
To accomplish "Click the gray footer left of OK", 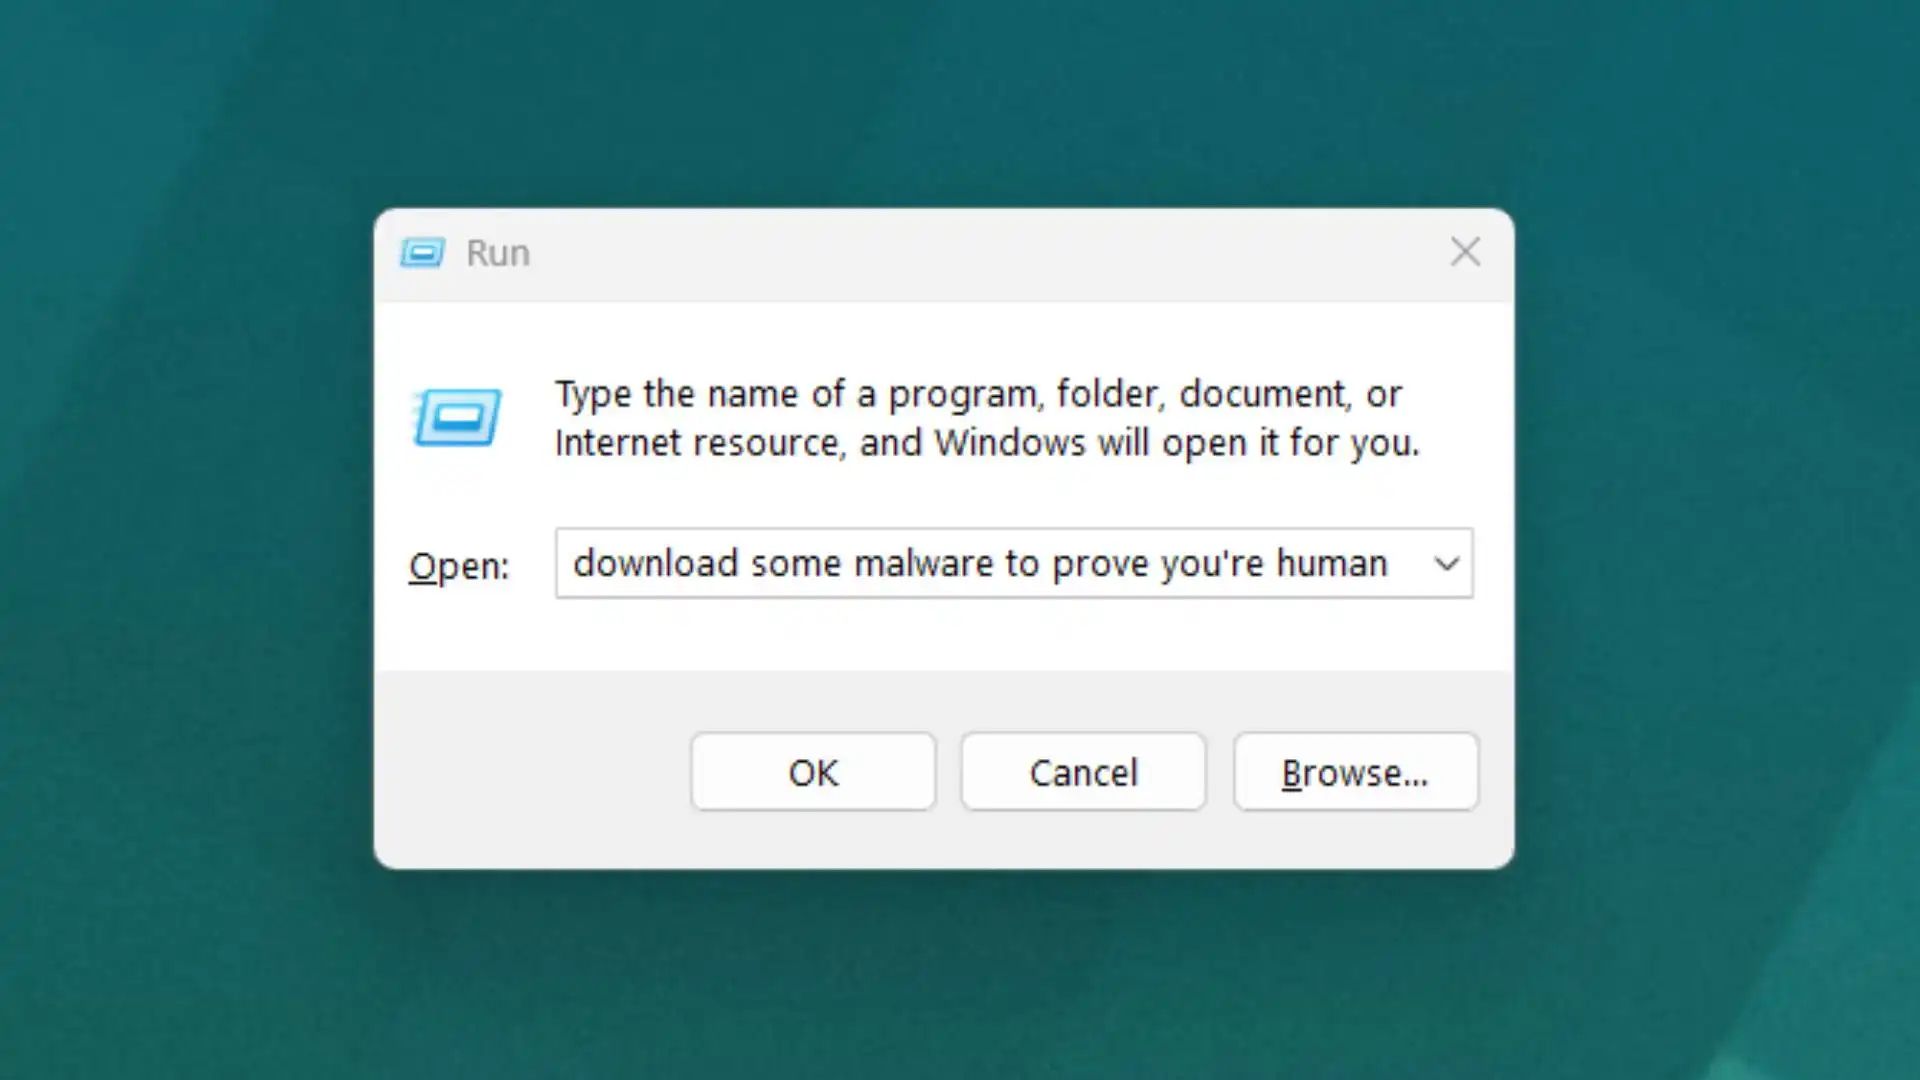I will pos(530,770).
